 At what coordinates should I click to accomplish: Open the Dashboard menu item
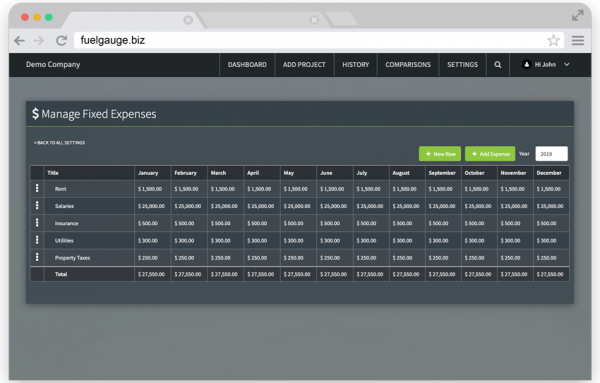click(x=247, y=65)
